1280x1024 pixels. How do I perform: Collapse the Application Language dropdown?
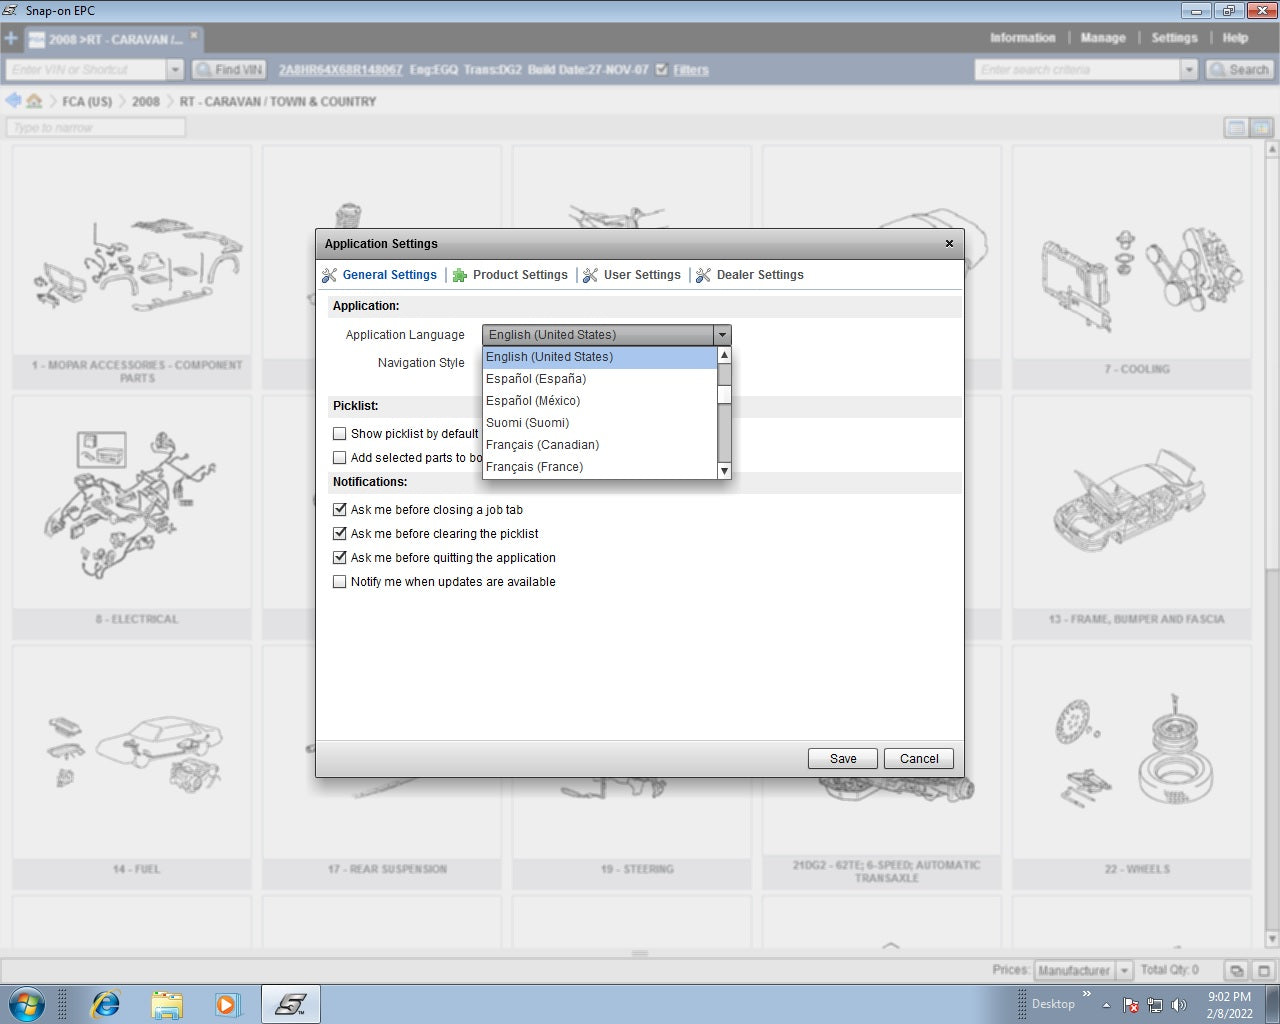point(722,335)
